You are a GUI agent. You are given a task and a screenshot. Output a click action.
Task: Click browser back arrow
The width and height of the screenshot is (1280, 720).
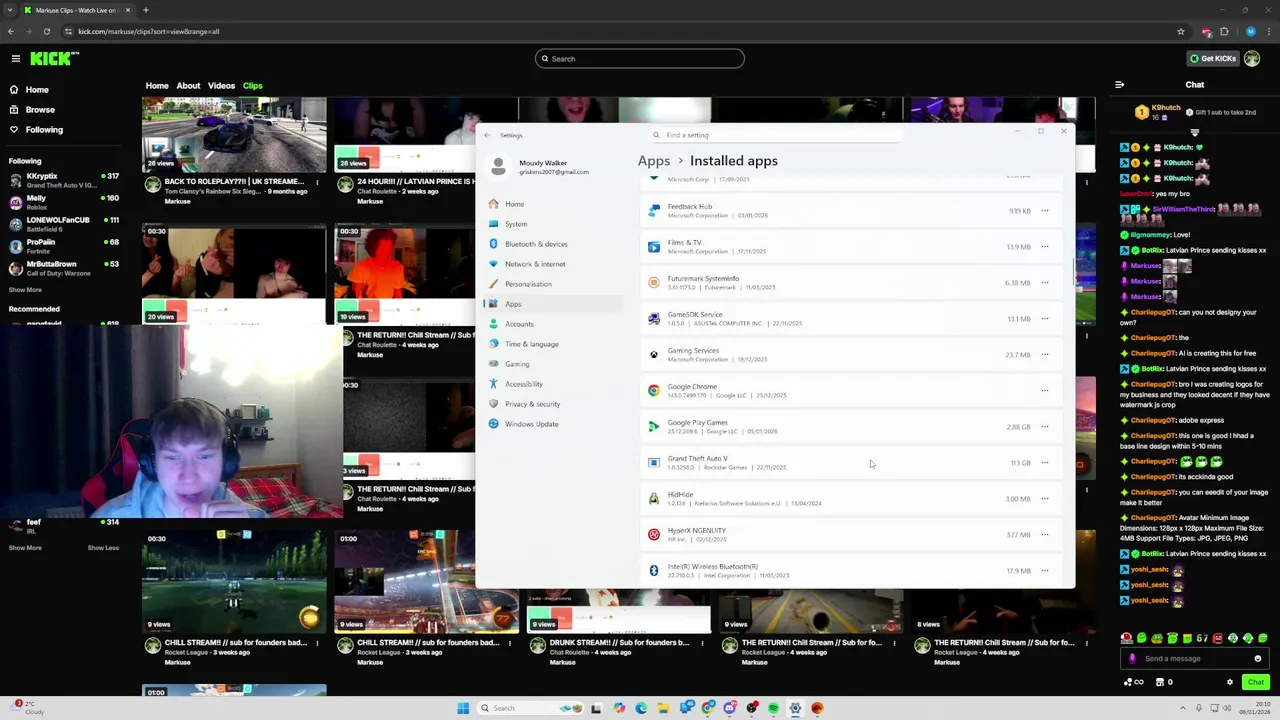[x=11, y=31]
